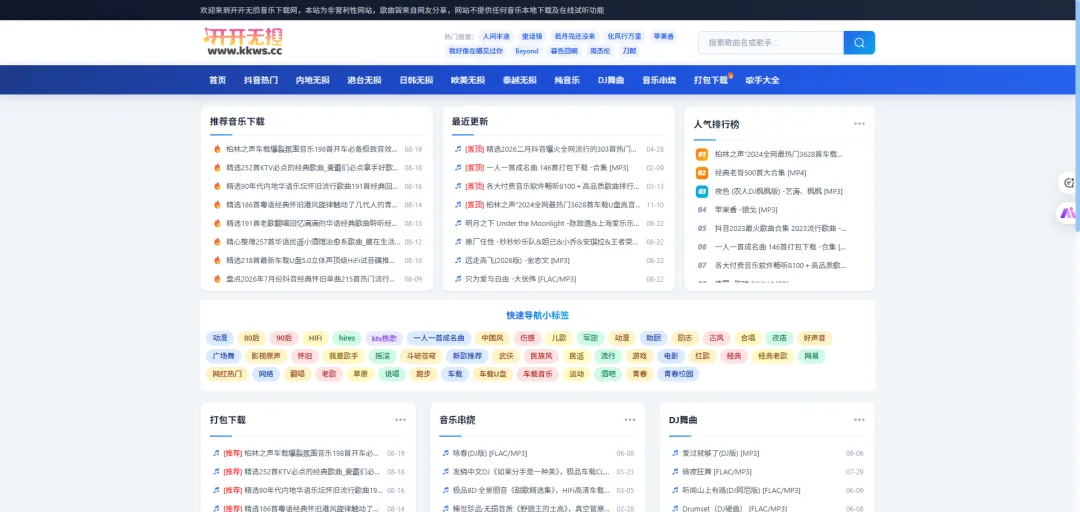Click music note icon beside 明月之下 row
This screenshot has height=512, width=1080.
(x=458, y=223)
